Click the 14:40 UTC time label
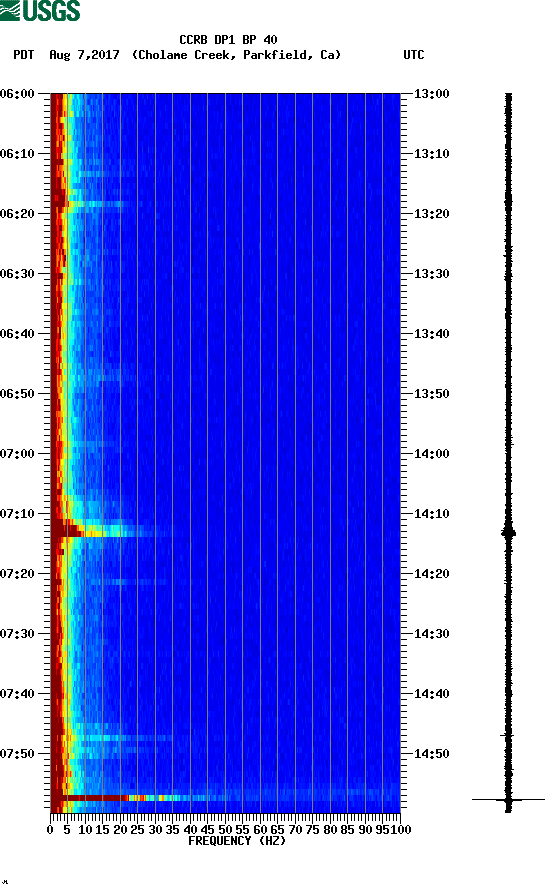552x893 pixels. pos(431,694)
